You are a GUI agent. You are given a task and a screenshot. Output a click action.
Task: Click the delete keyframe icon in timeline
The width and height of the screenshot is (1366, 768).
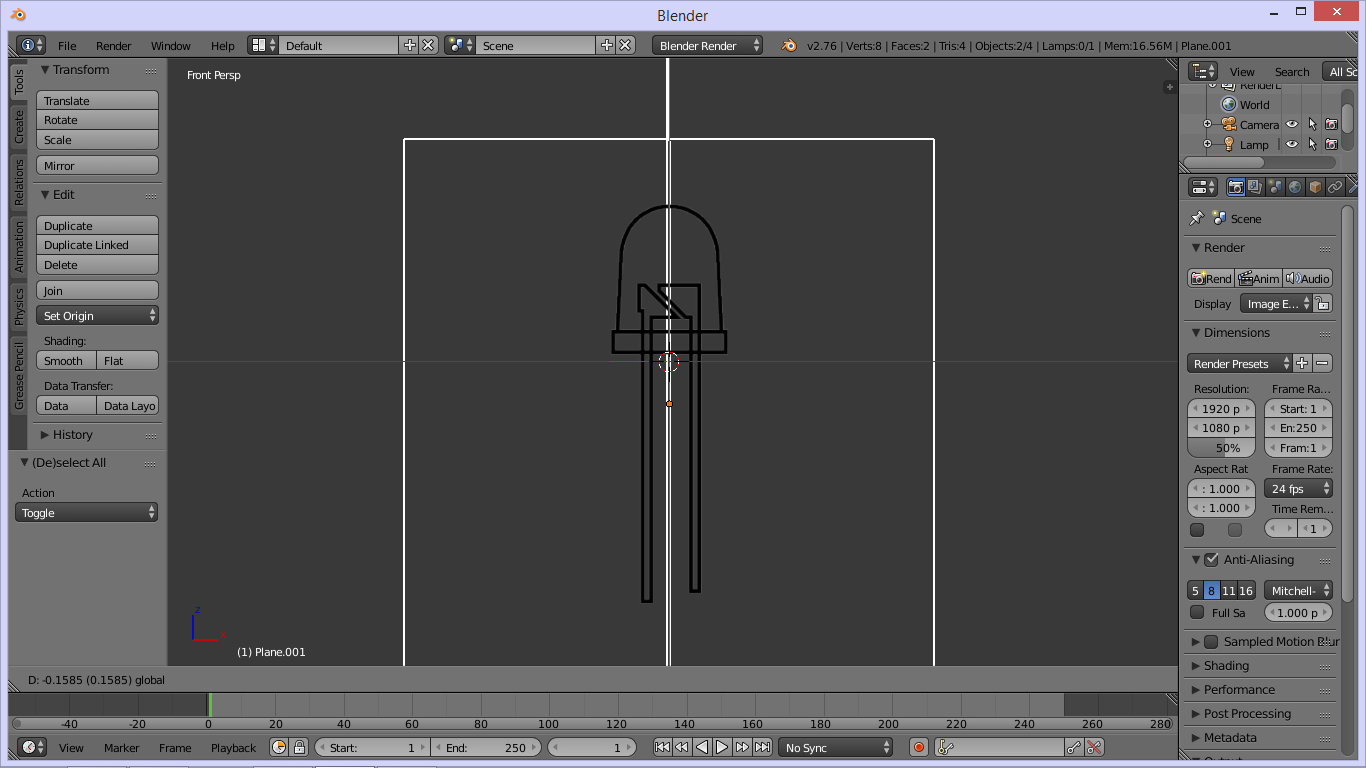pos(1094,747)
